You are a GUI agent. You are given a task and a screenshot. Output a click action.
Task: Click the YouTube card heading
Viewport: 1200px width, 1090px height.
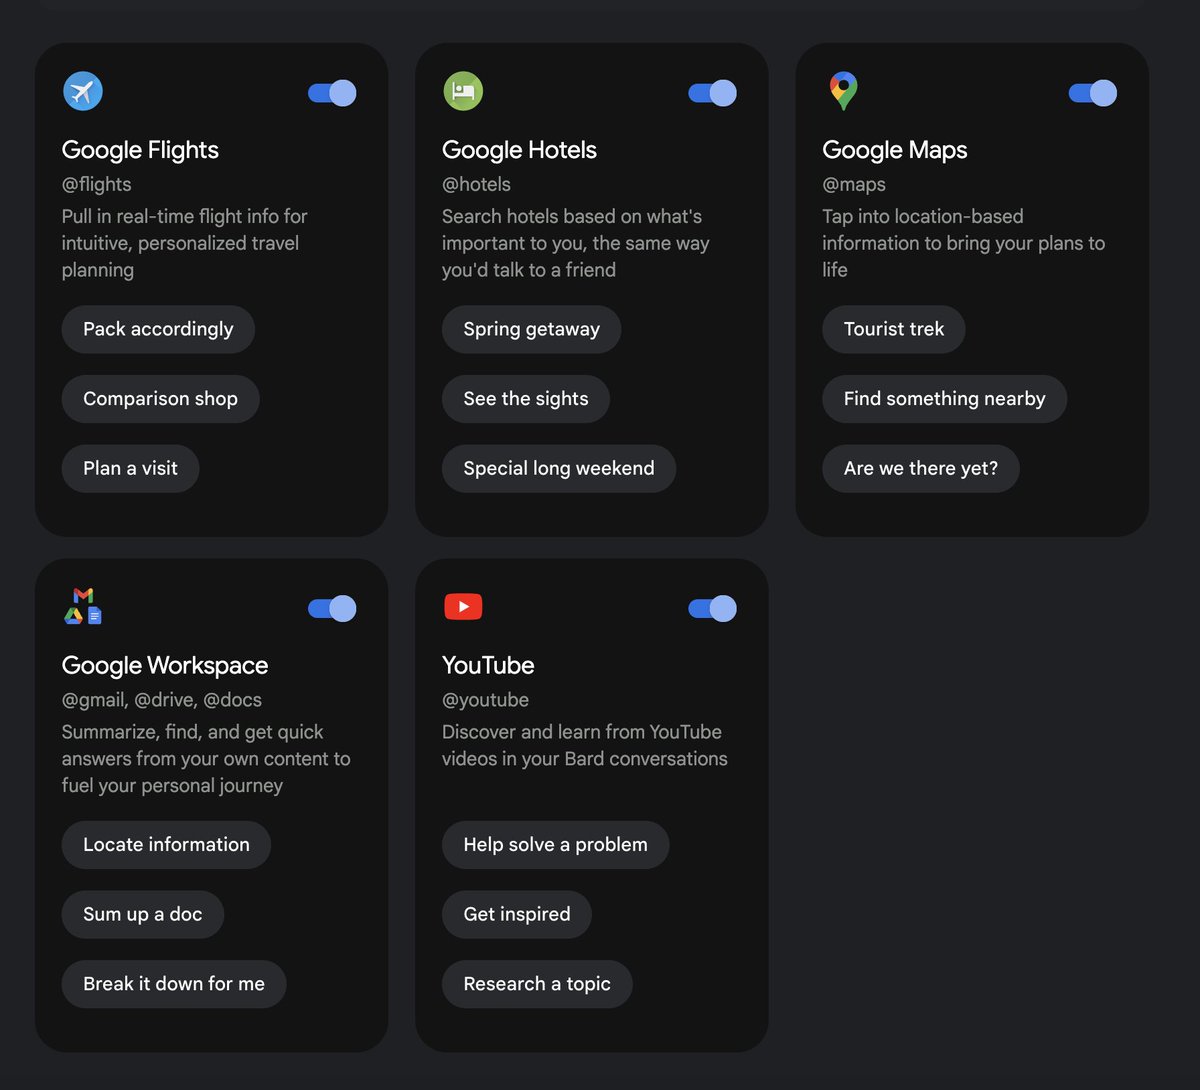(x=488, y=666)
